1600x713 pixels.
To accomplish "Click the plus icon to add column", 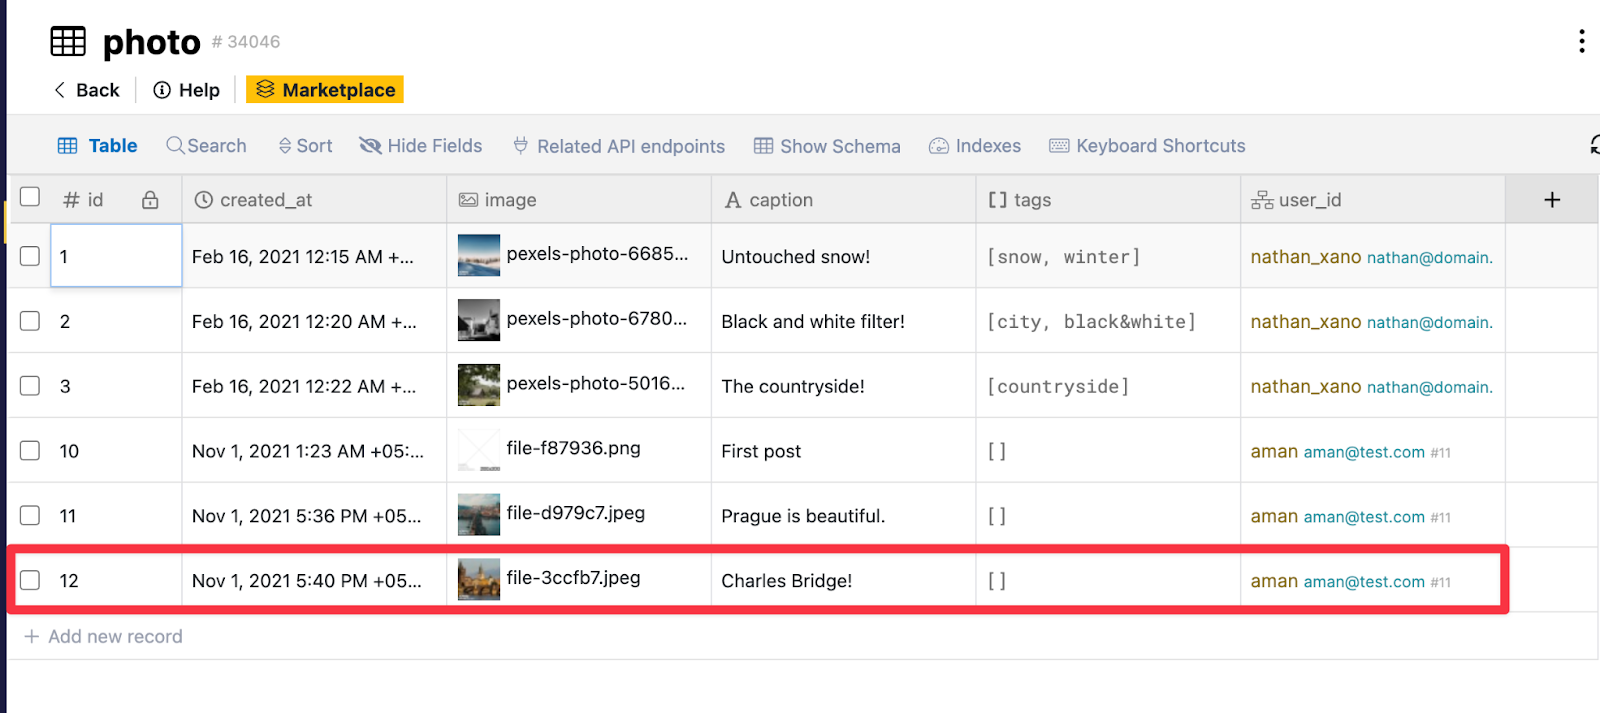I will coord(1551,200).
